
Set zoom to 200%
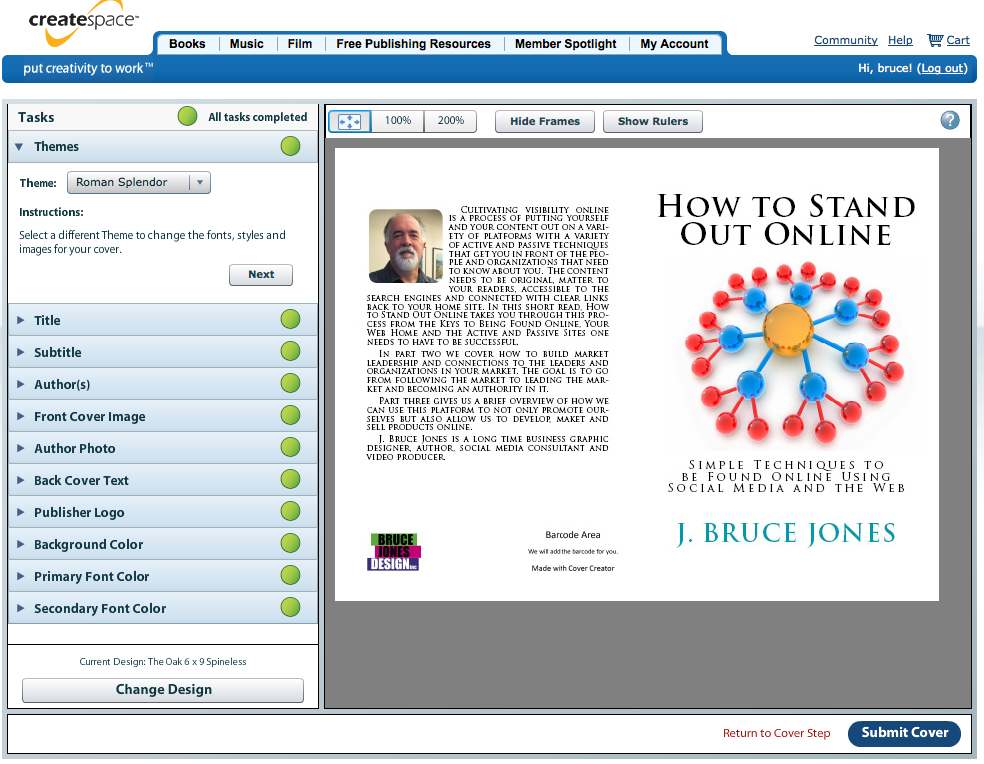coord(451,121)
